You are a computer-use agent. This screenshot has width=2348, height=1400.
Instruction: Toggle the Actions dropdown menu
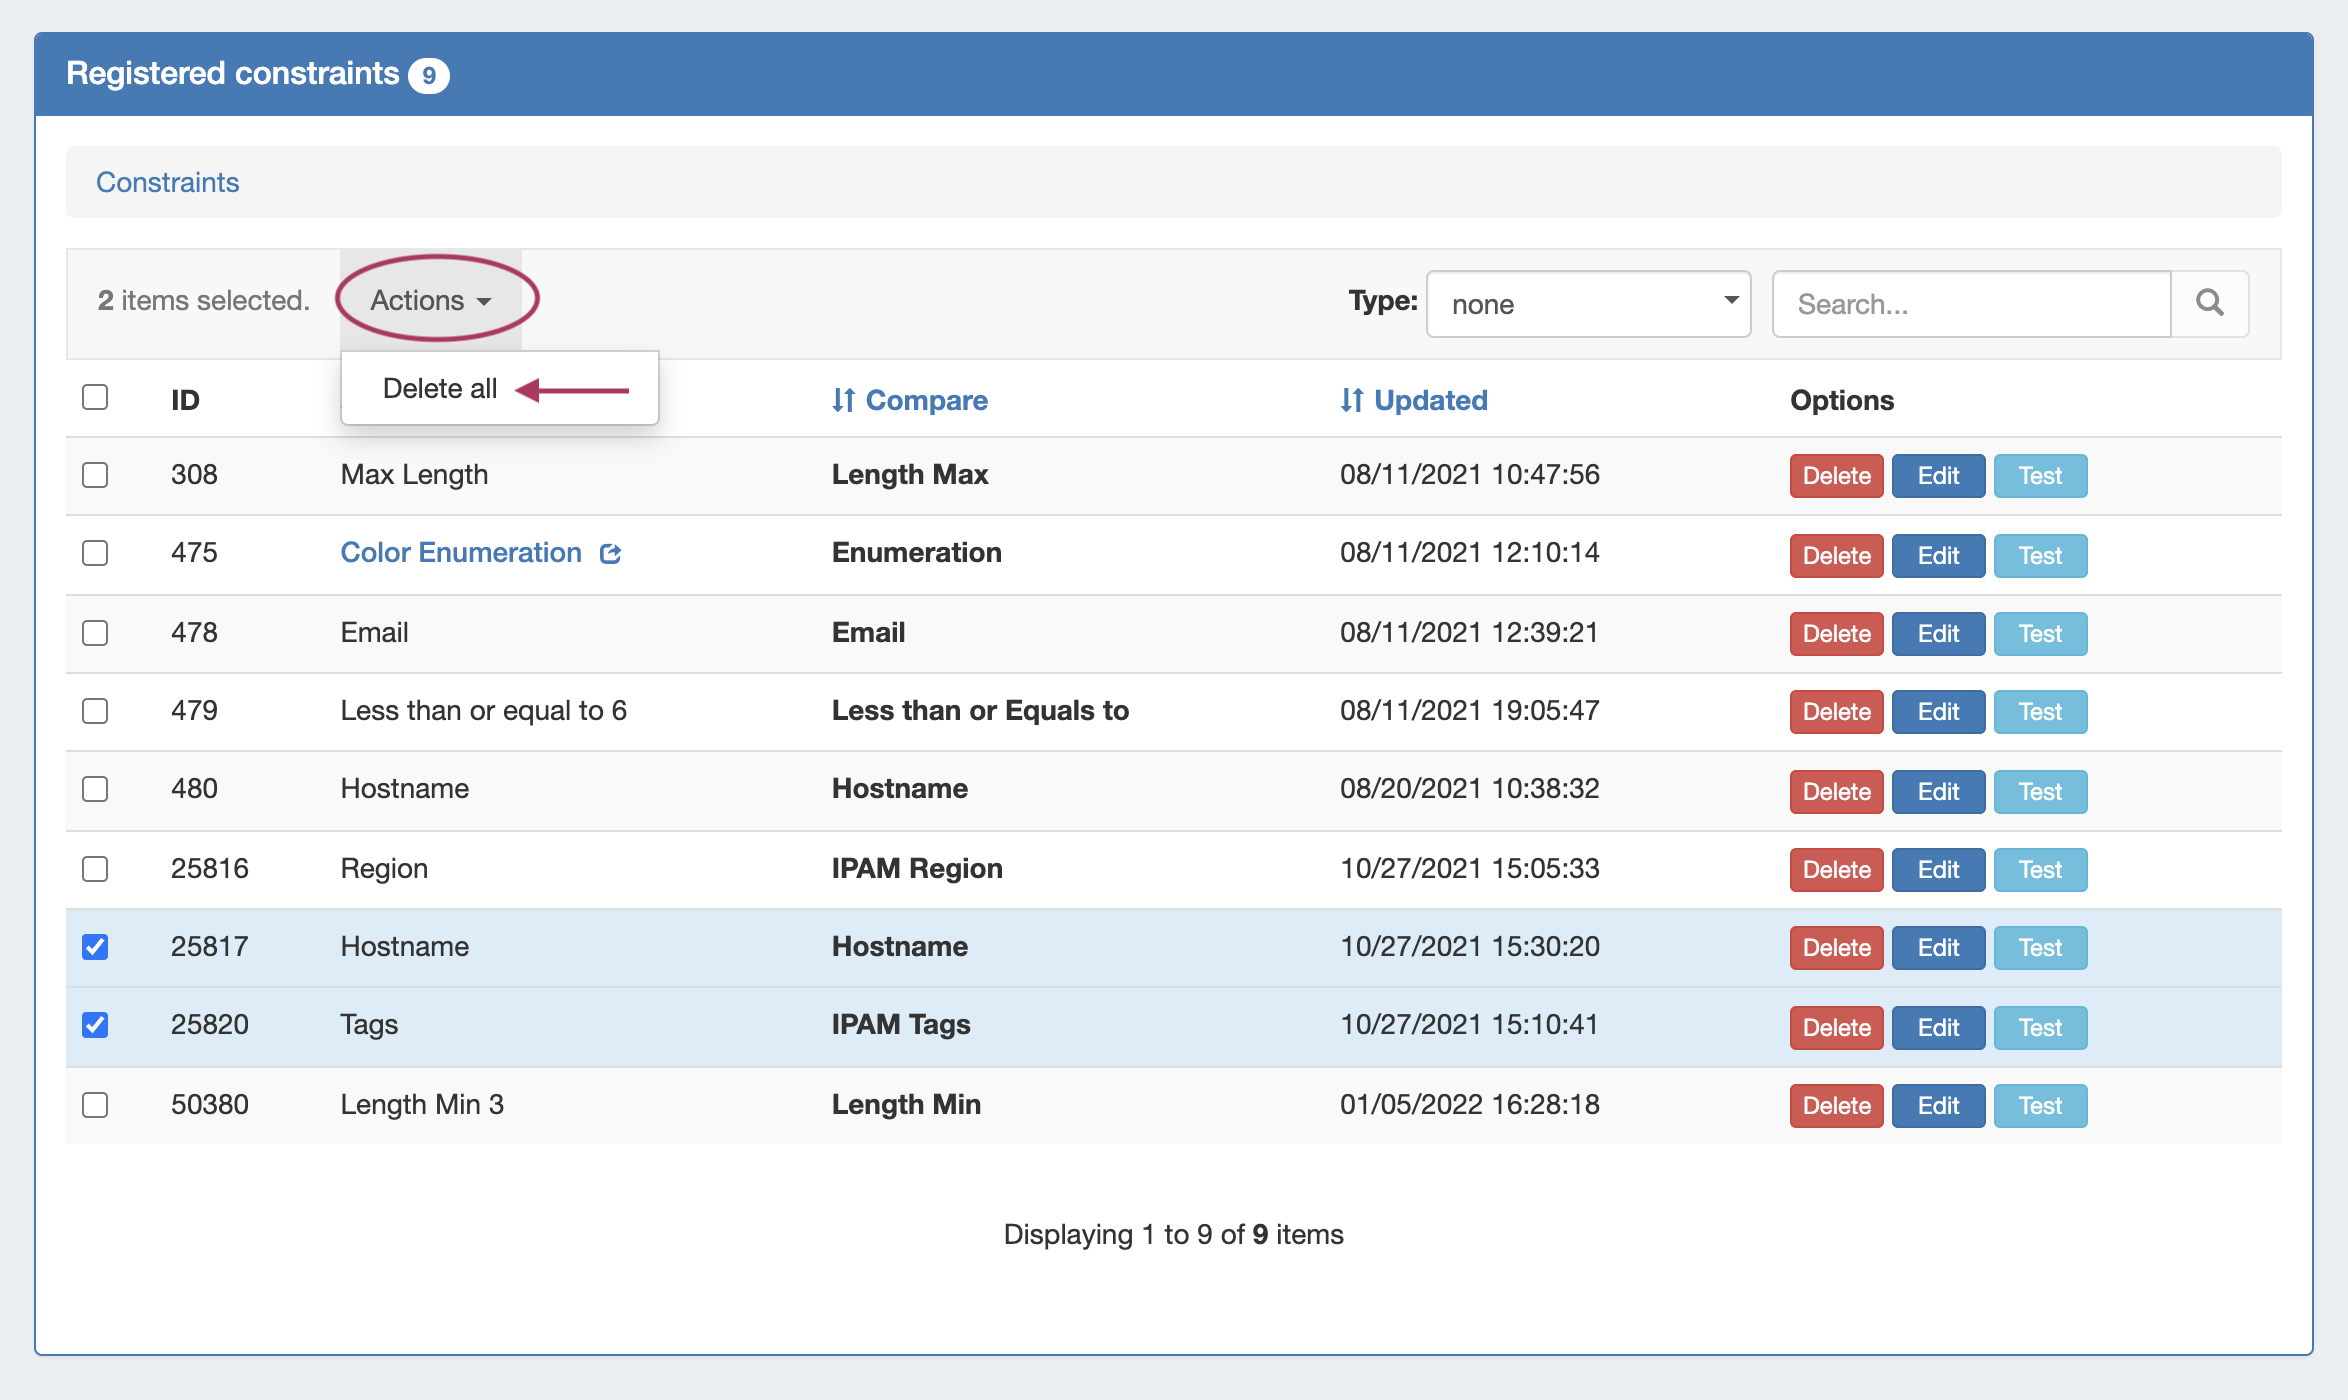(431, 300)
